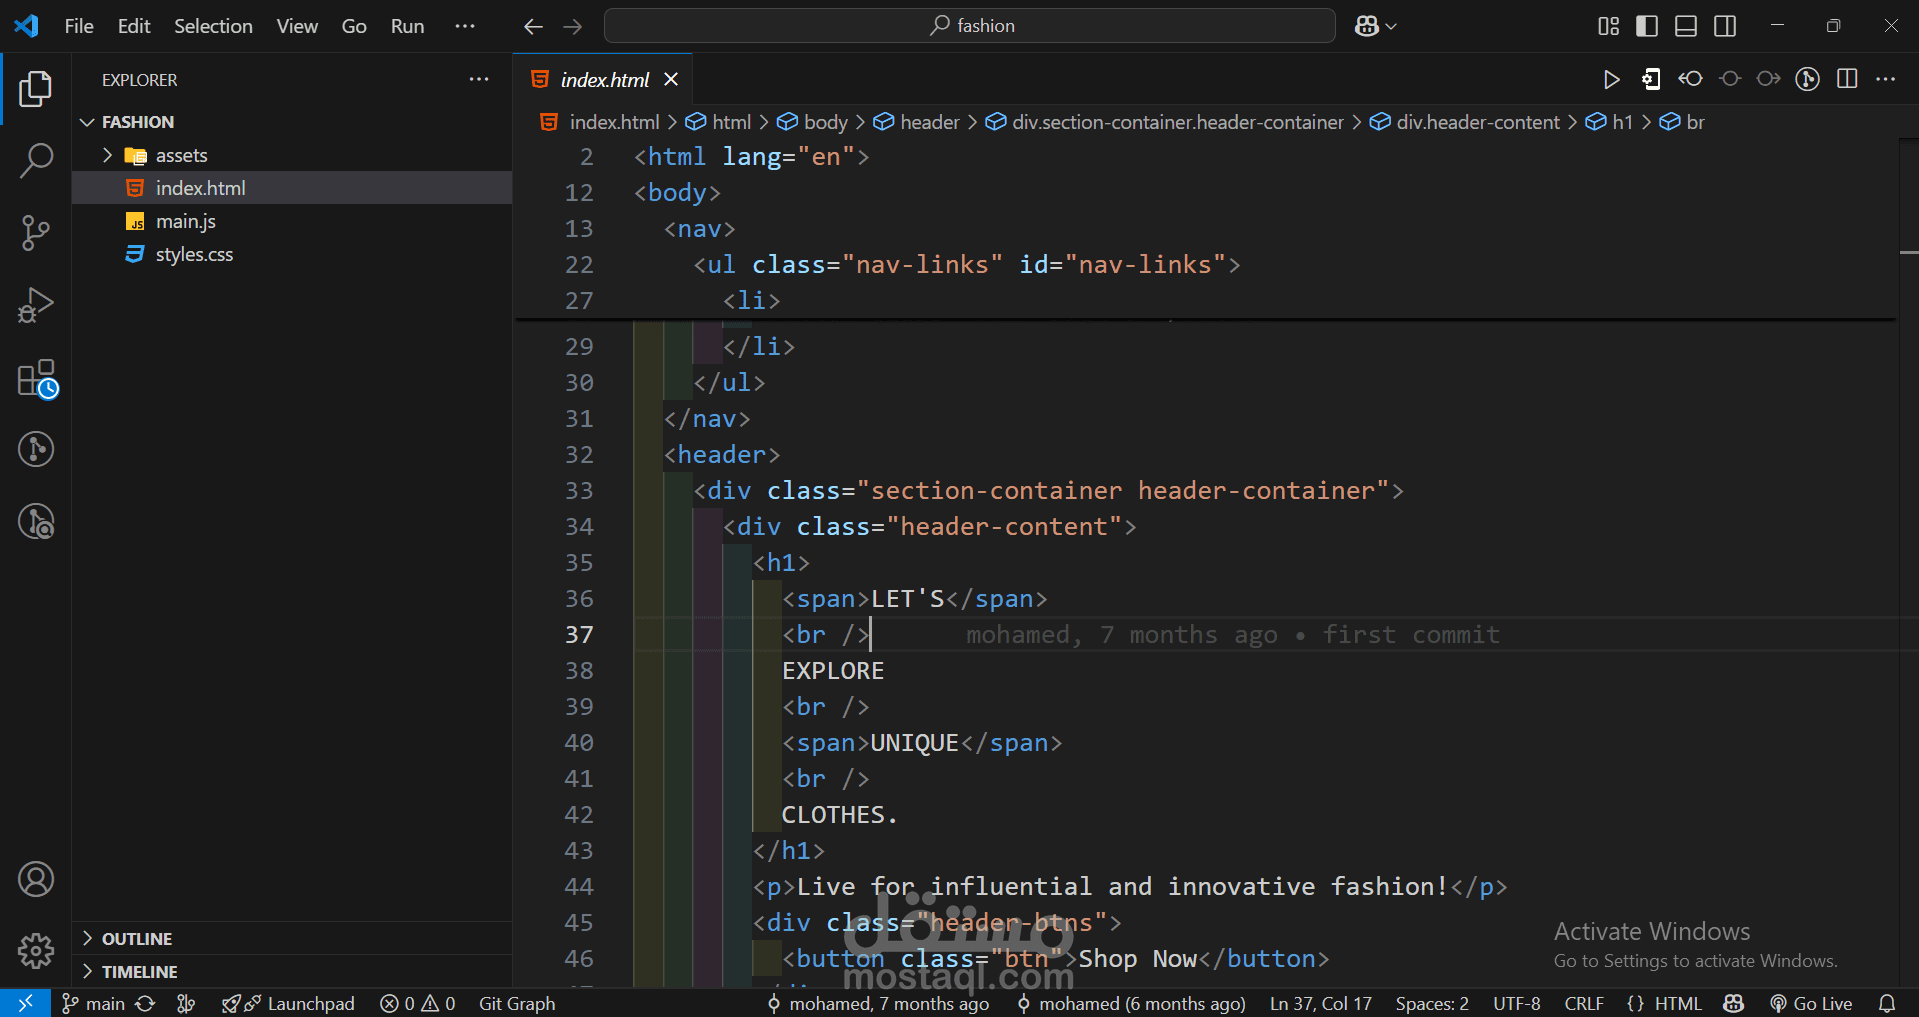Toggle the bottom panel layout button
Image resolution: width=1919 pixels, height=1017 pixels.
coord(1686,26)
